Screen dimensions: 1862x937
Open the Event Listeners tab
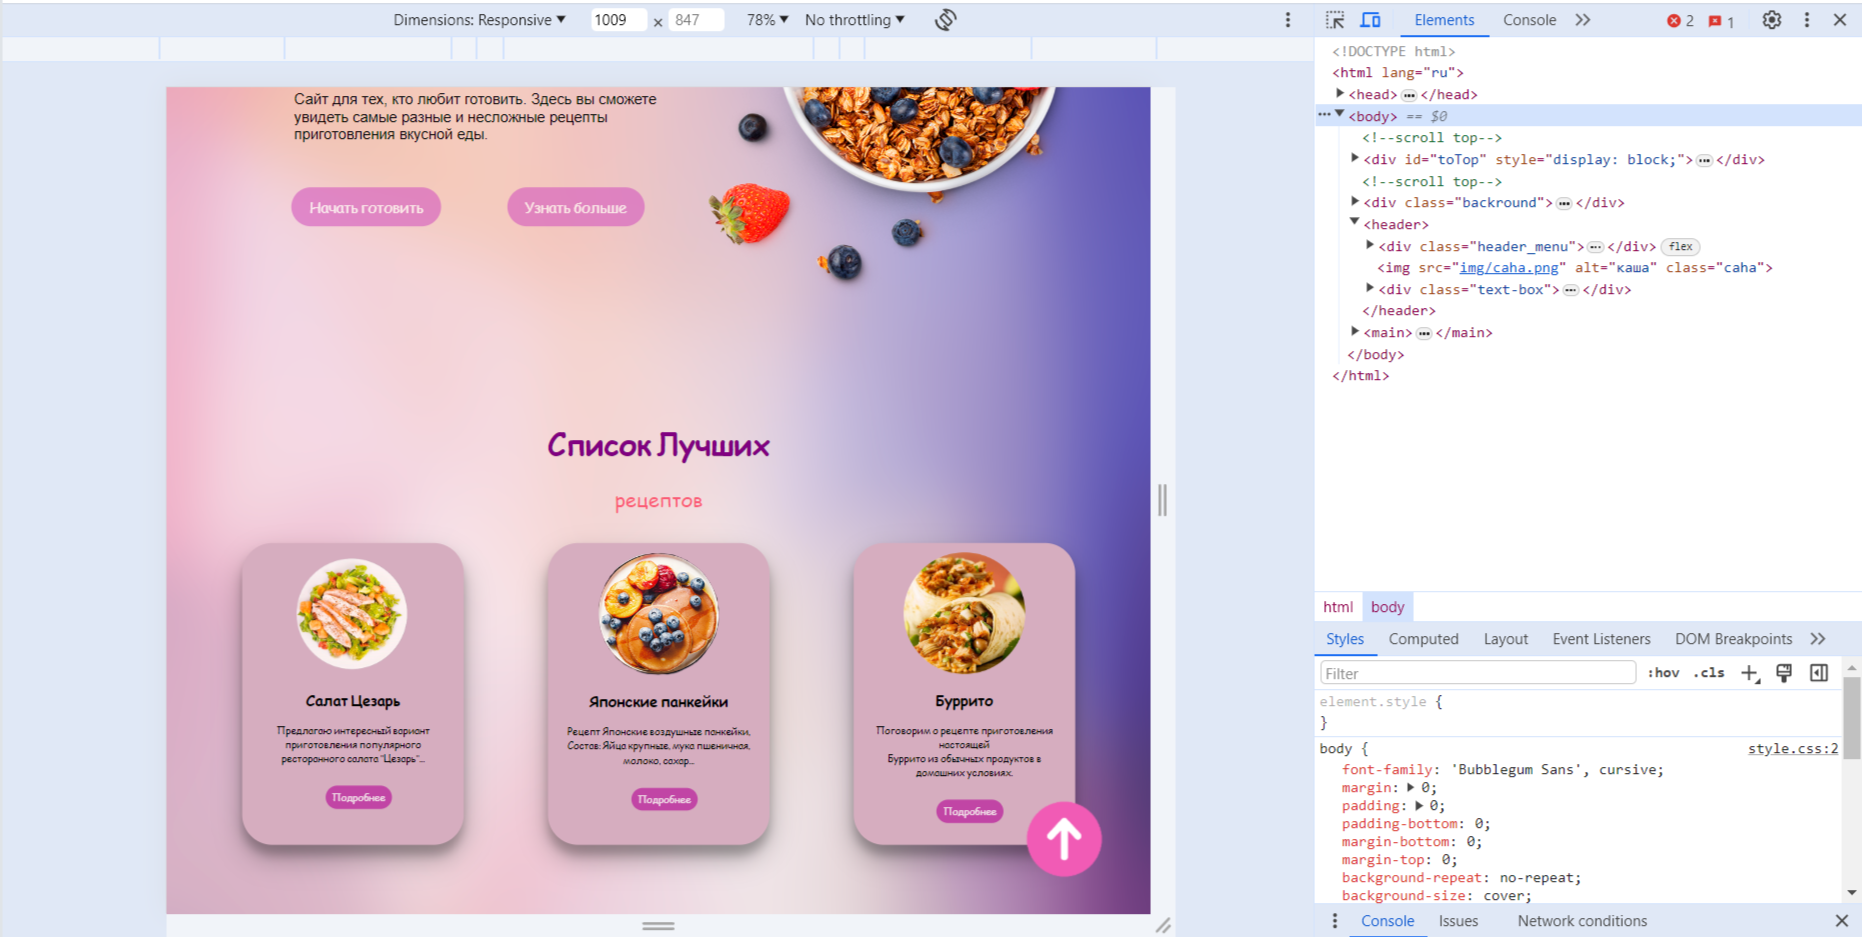1601,639
